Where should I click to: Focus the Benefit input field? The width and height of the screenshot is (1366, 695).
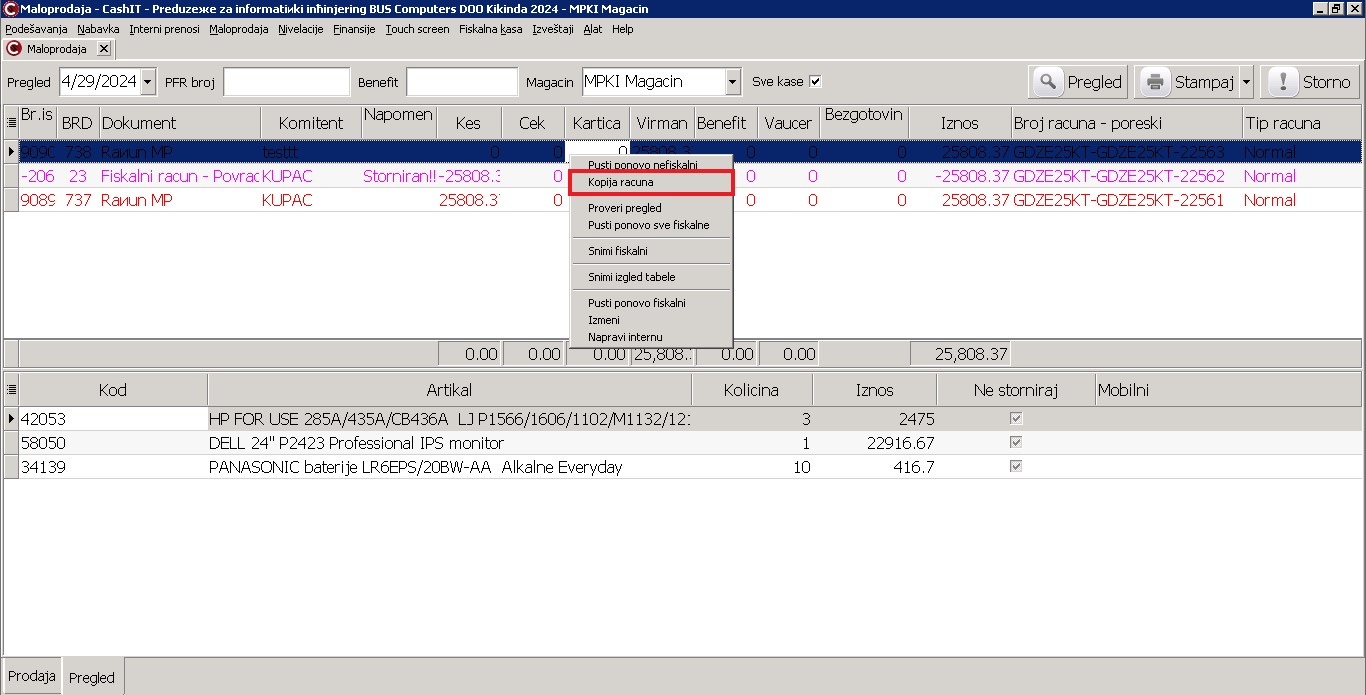pyautogui.click(x=462, y=82)
